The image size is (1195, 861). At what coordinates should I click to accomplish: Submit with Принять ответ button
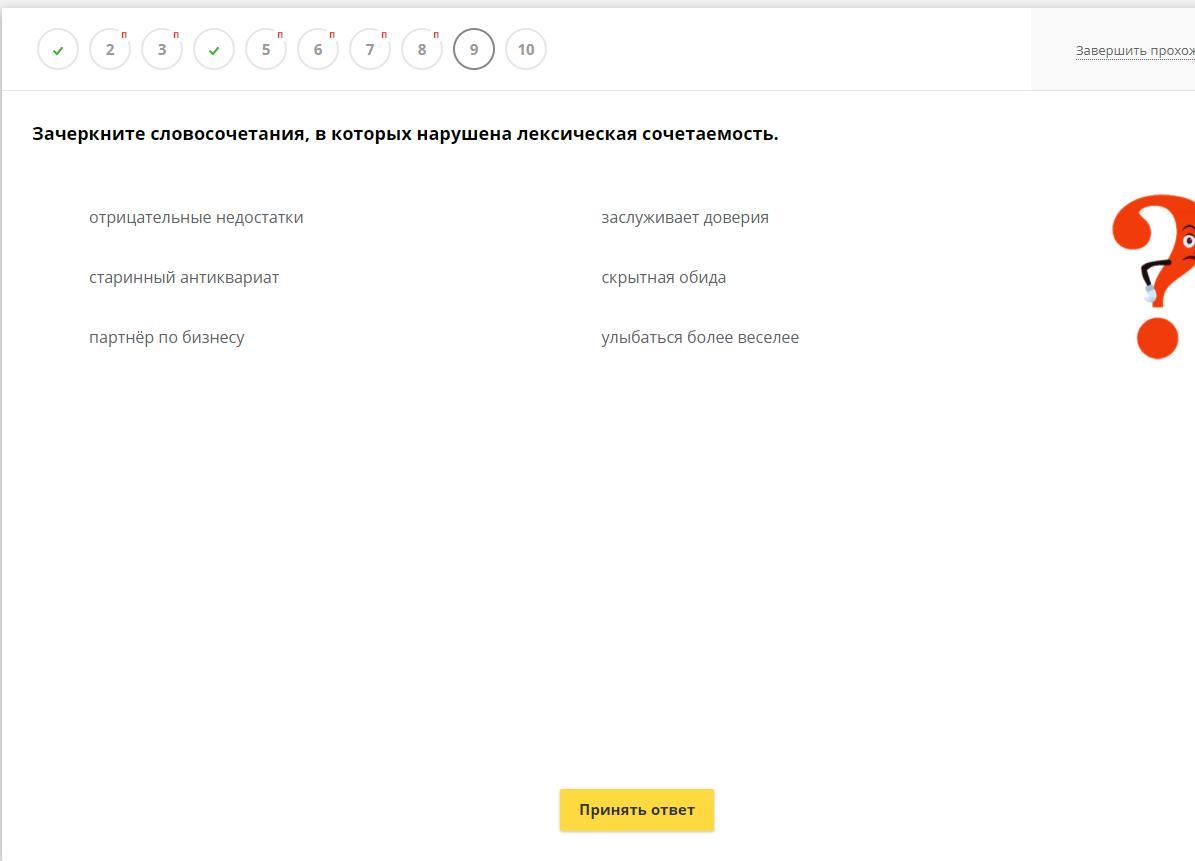pyautogui.click(x=636, y=810)
